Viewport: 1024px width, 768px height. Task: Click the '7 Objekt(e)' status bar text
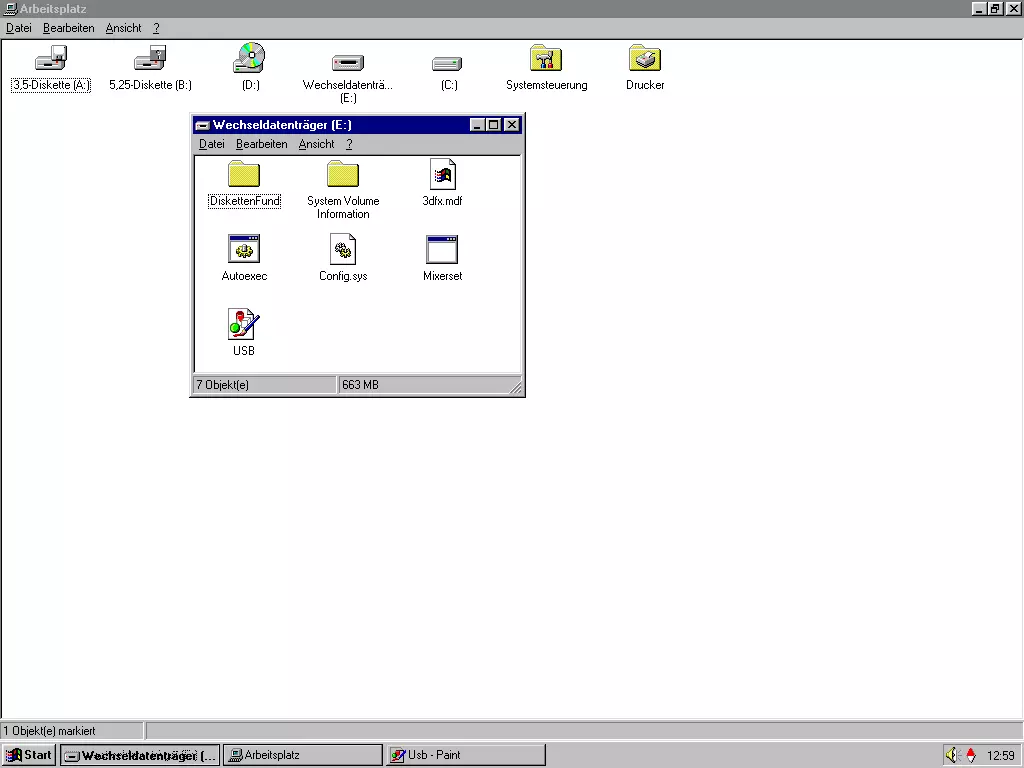pos(223,385)
